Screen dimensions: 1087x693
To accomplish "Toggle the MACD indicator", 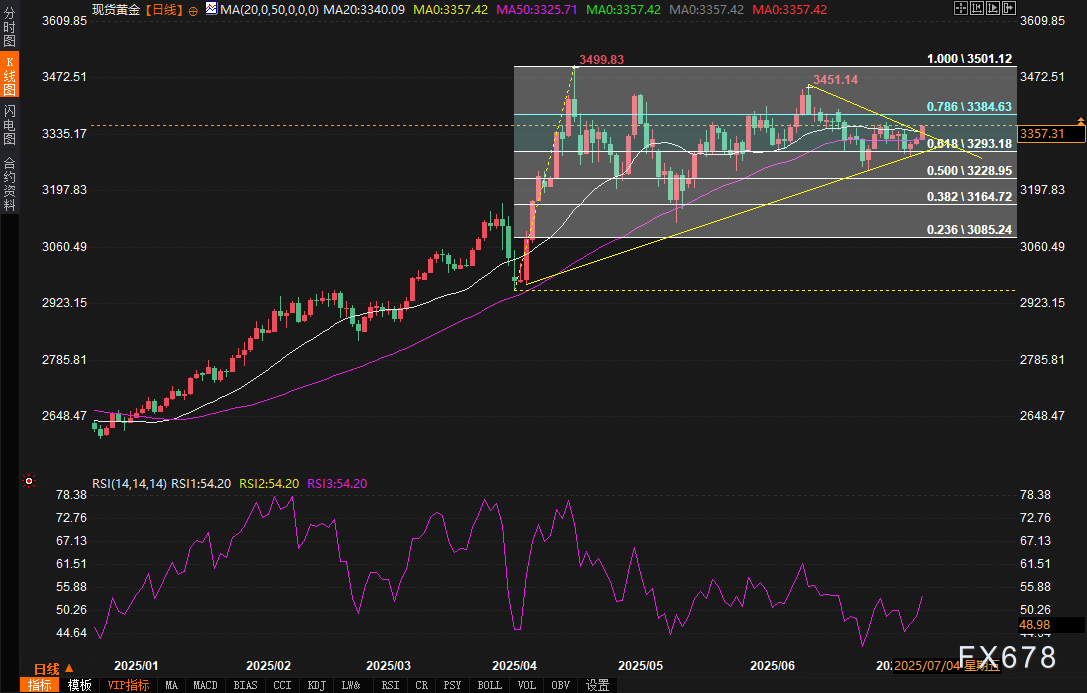I will (205, 685).
